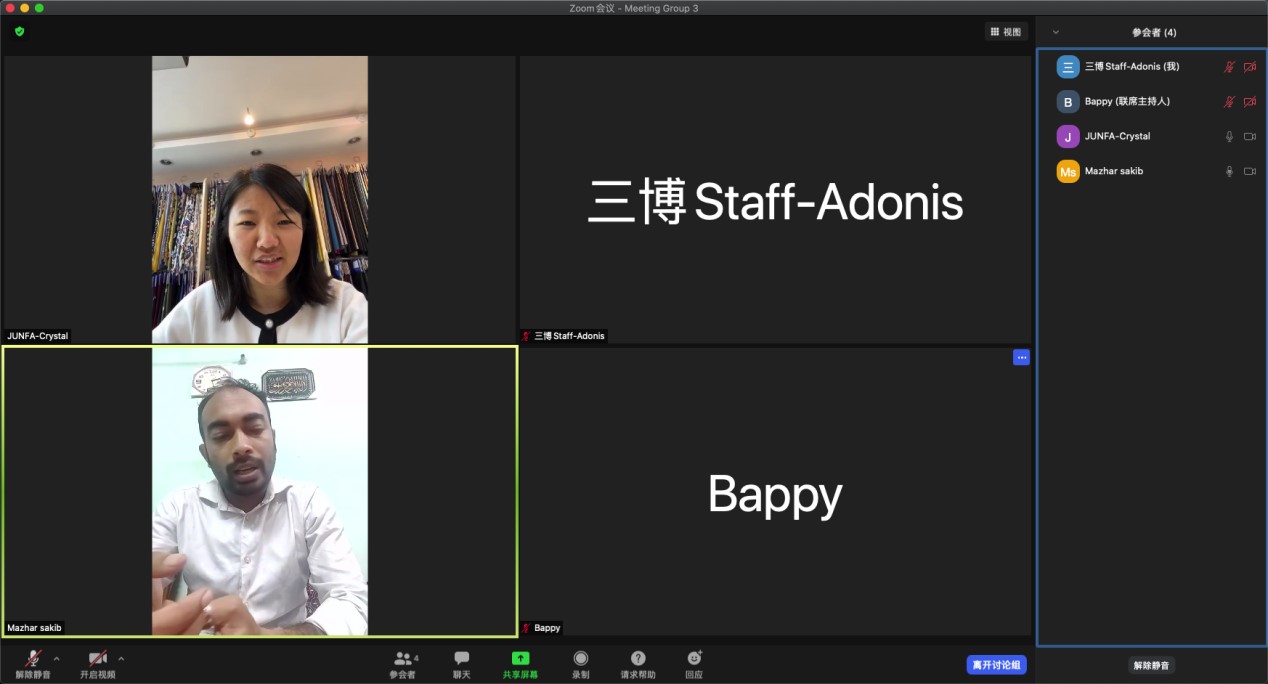
Task: Select Mazhar sakib's video tile
Action: click(260, 491)
